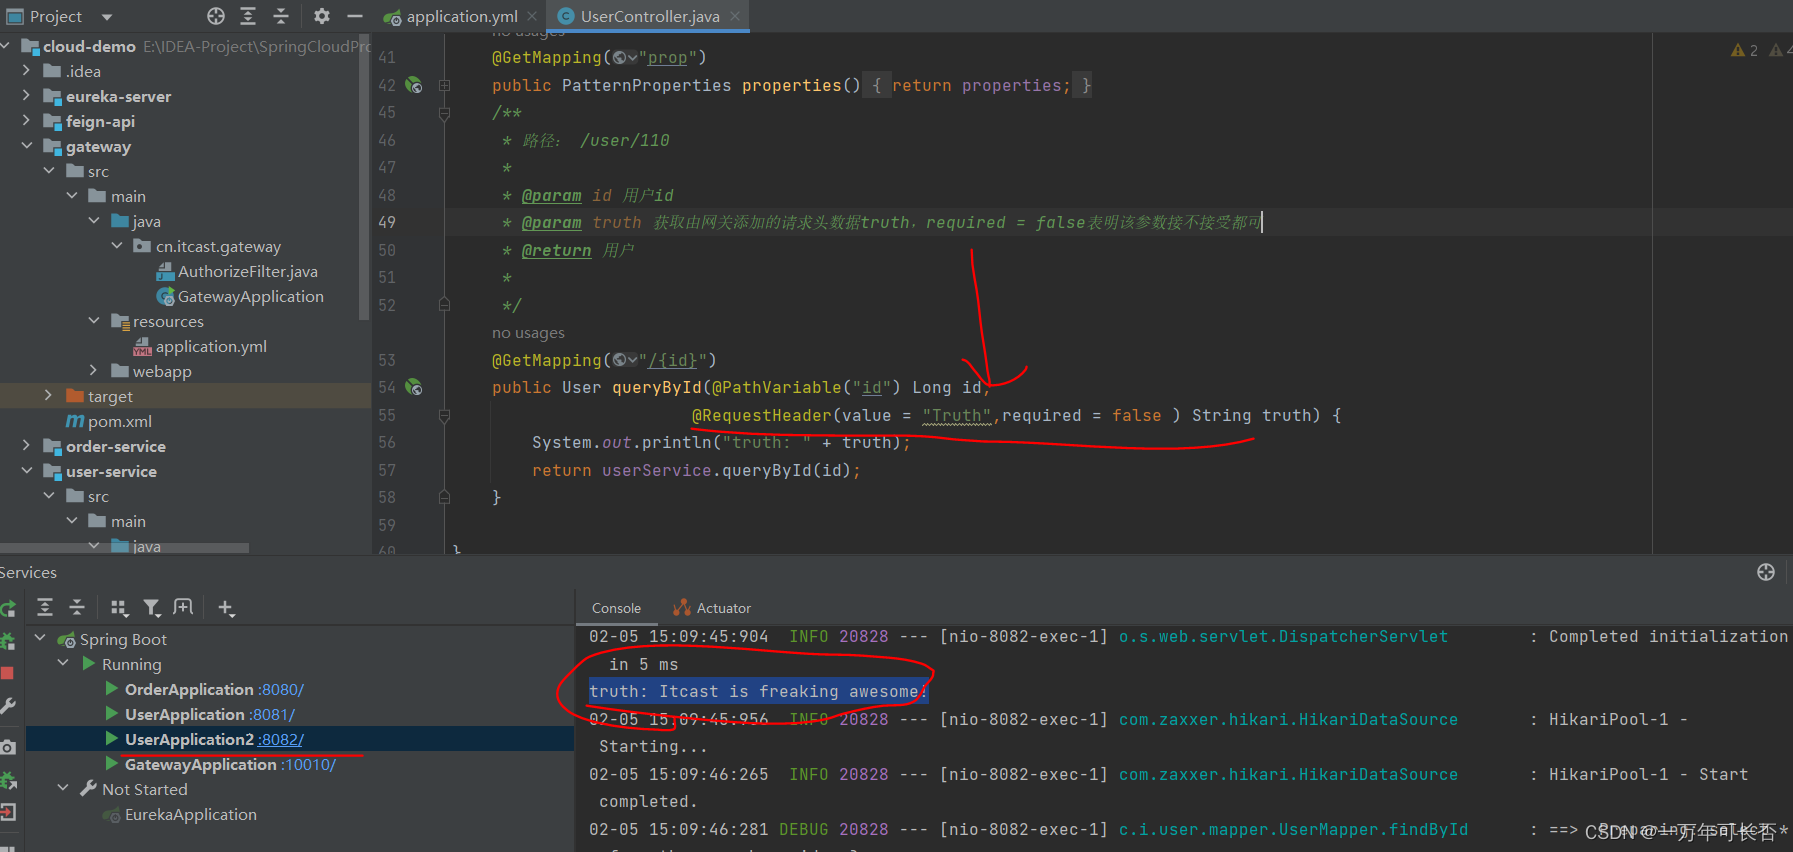Open Group By options in Services toolbar
1793x852 pixels.
119,607
